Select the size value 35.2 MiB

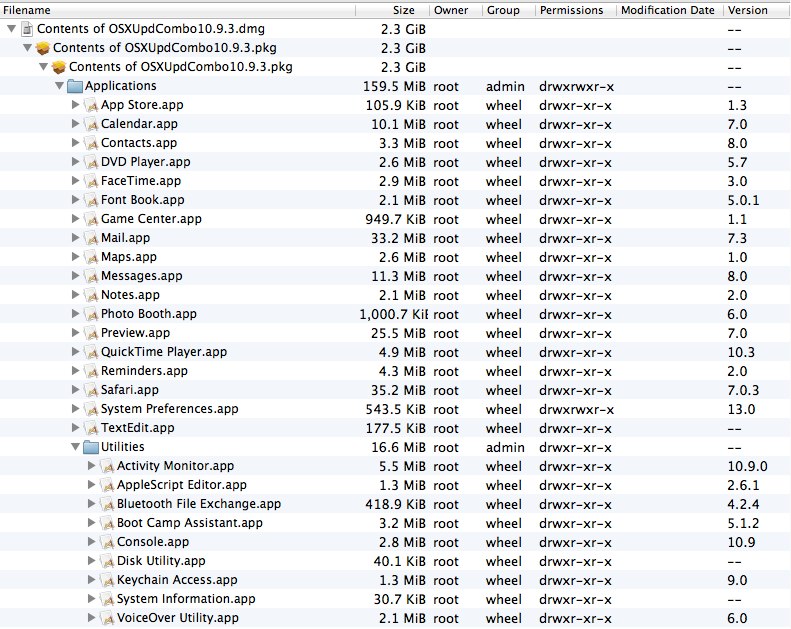click(398, 390)
